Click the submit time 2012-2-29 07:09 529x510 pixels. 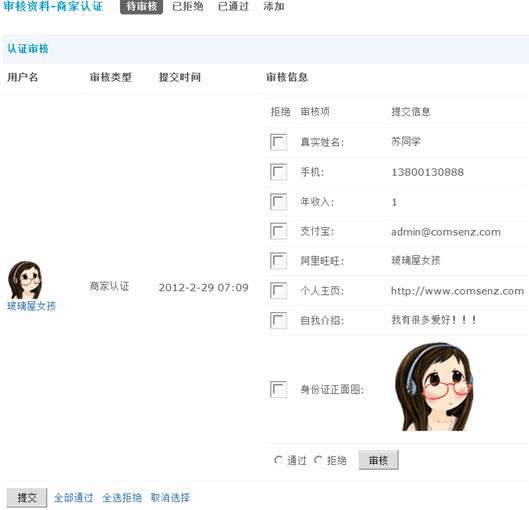point(203,287)
